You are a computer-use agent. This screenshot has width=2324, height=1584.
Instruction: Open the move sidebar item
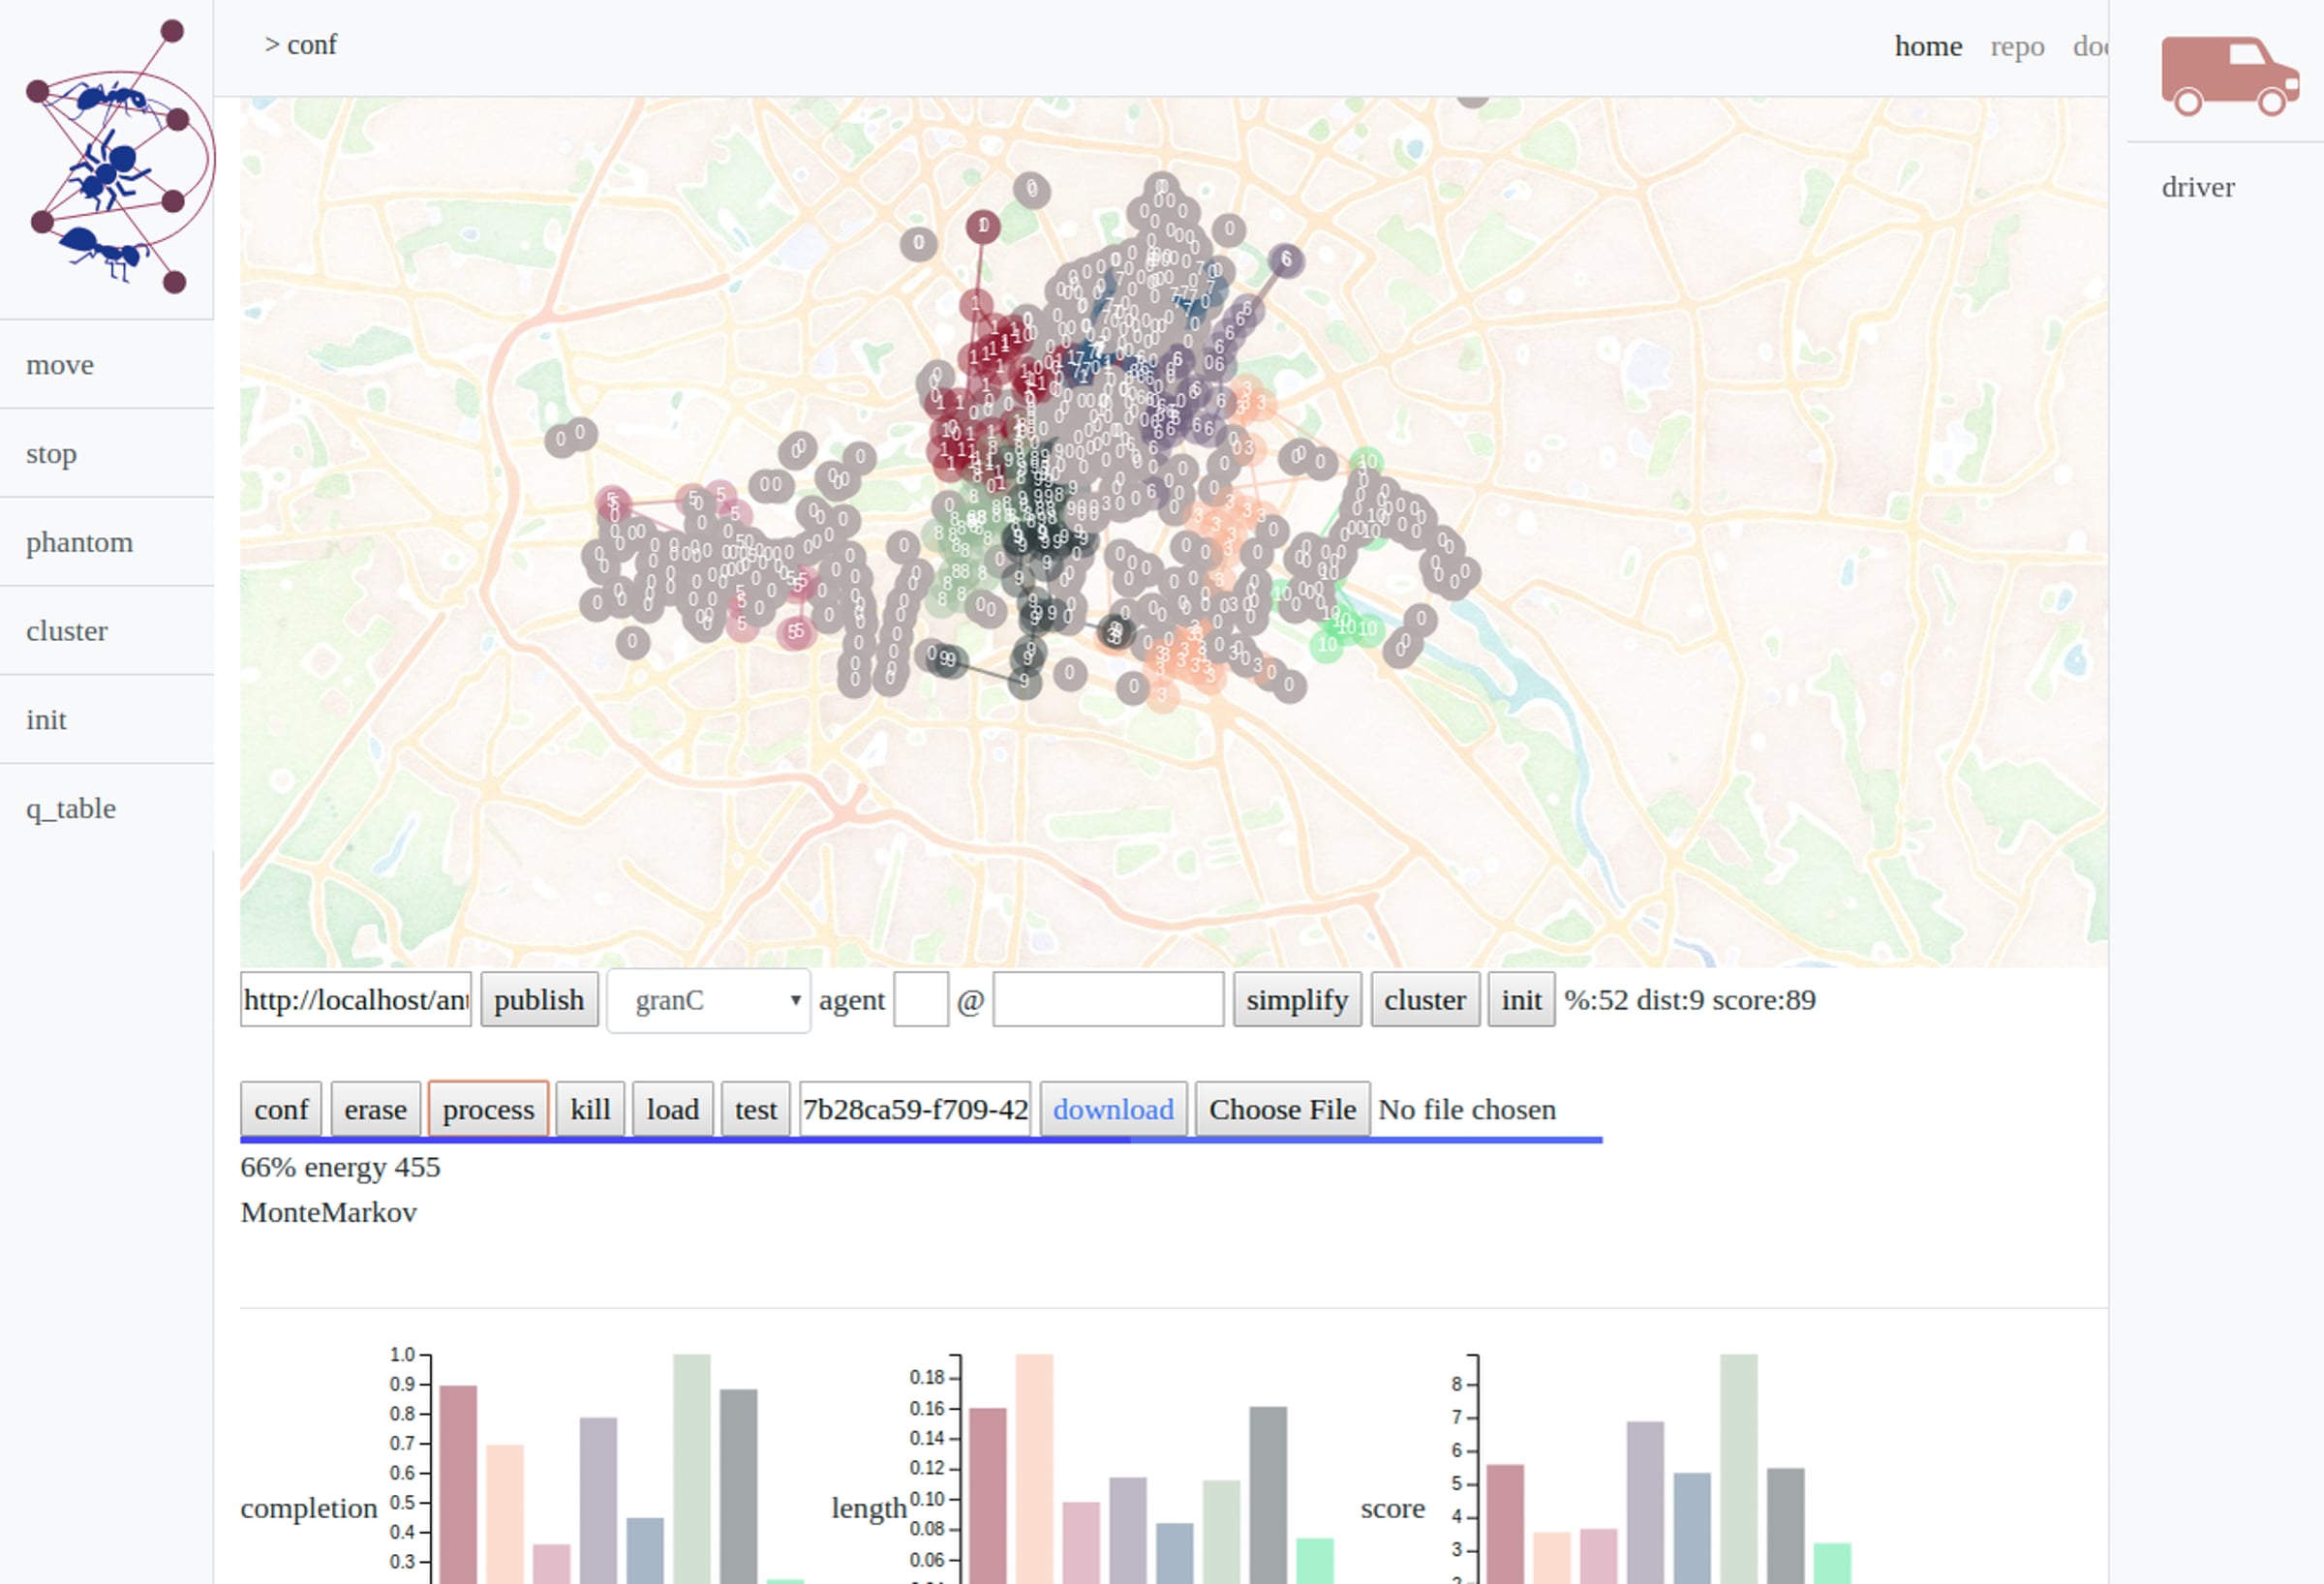60,365
